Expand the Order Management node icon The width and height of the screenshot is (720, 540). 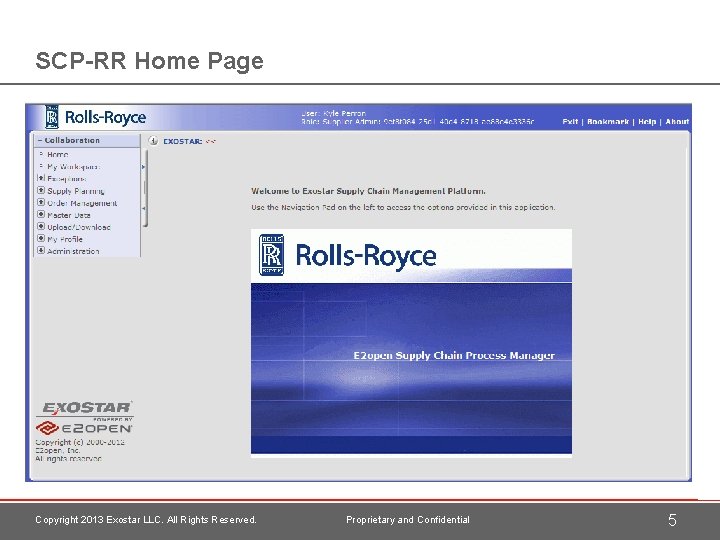(41, 202)
